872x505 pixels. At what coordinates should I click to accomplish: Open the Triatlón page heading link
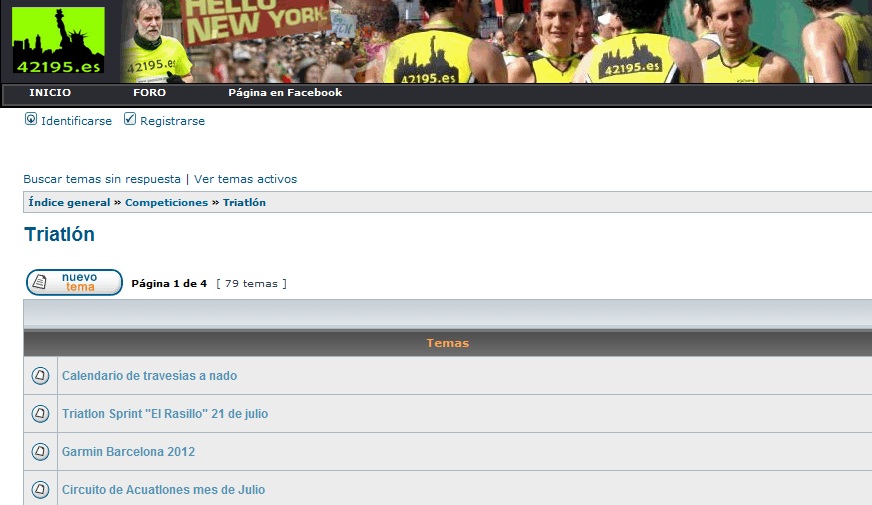(60, 234)
